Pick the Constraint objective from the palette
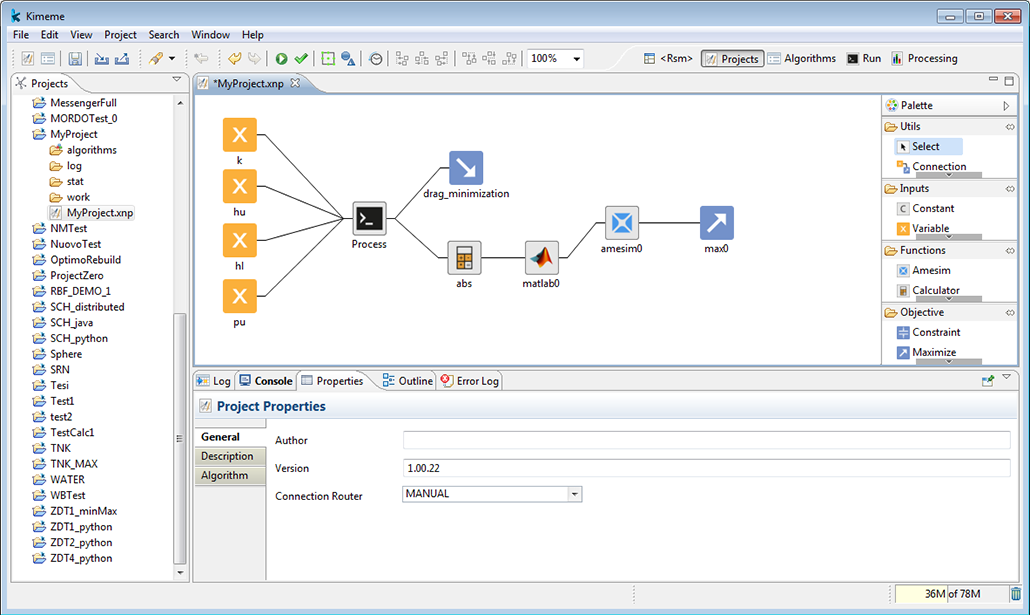Viewport: 1030px width, 615px height. point(928,332)
